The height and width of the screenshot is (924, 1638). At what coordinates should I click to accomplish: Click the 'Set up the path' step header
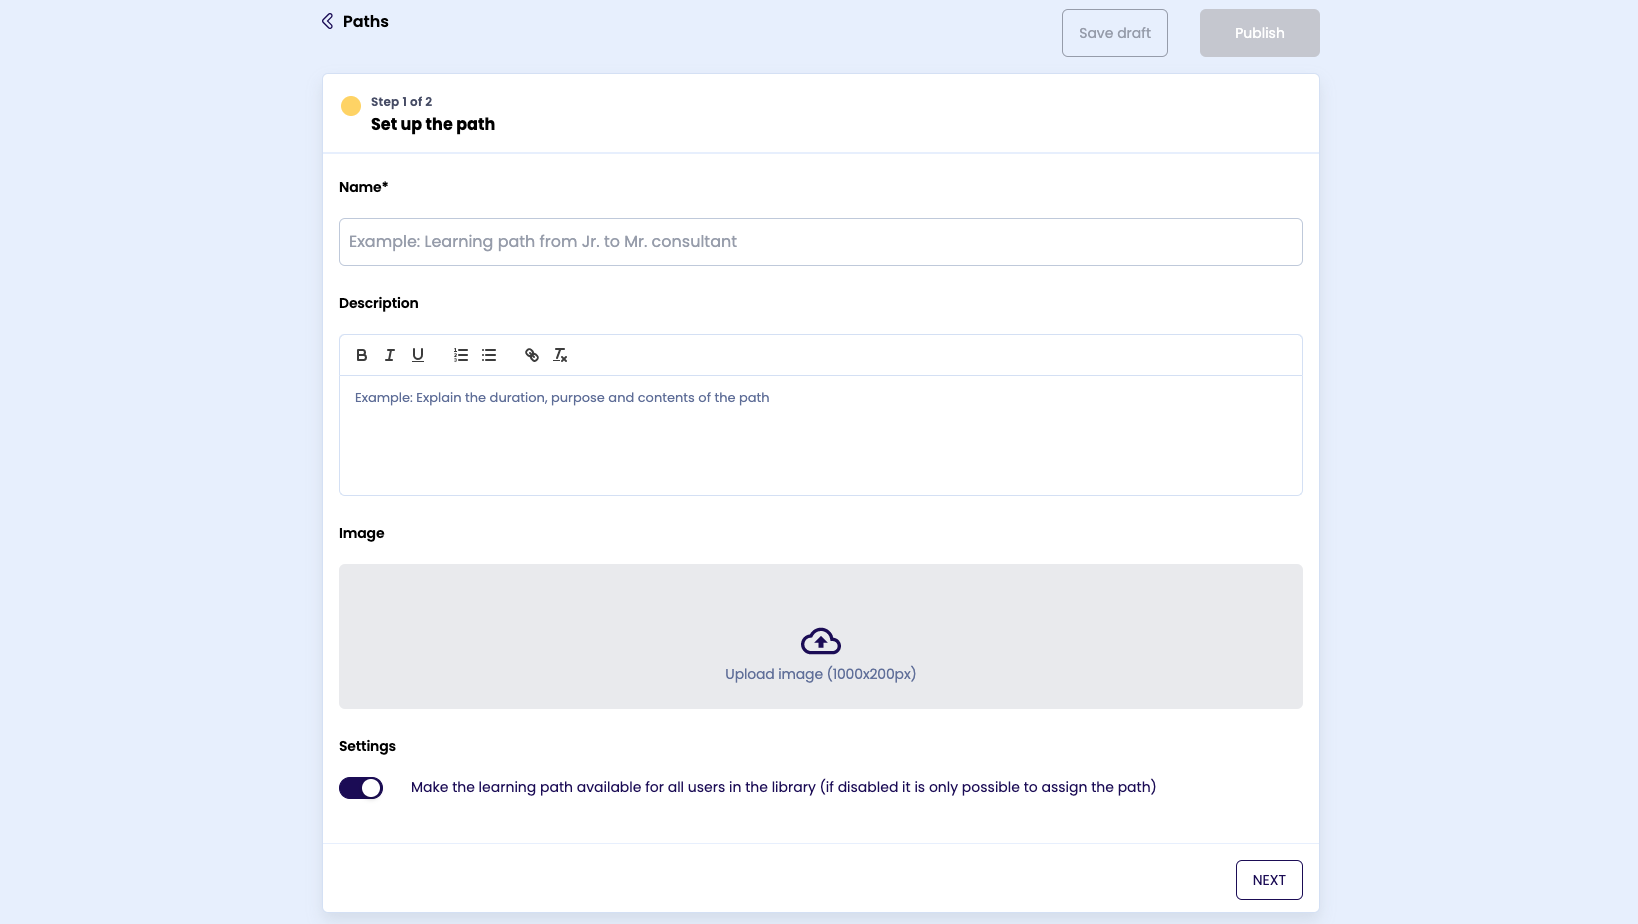pyautogui.click(x=432, y=124)
